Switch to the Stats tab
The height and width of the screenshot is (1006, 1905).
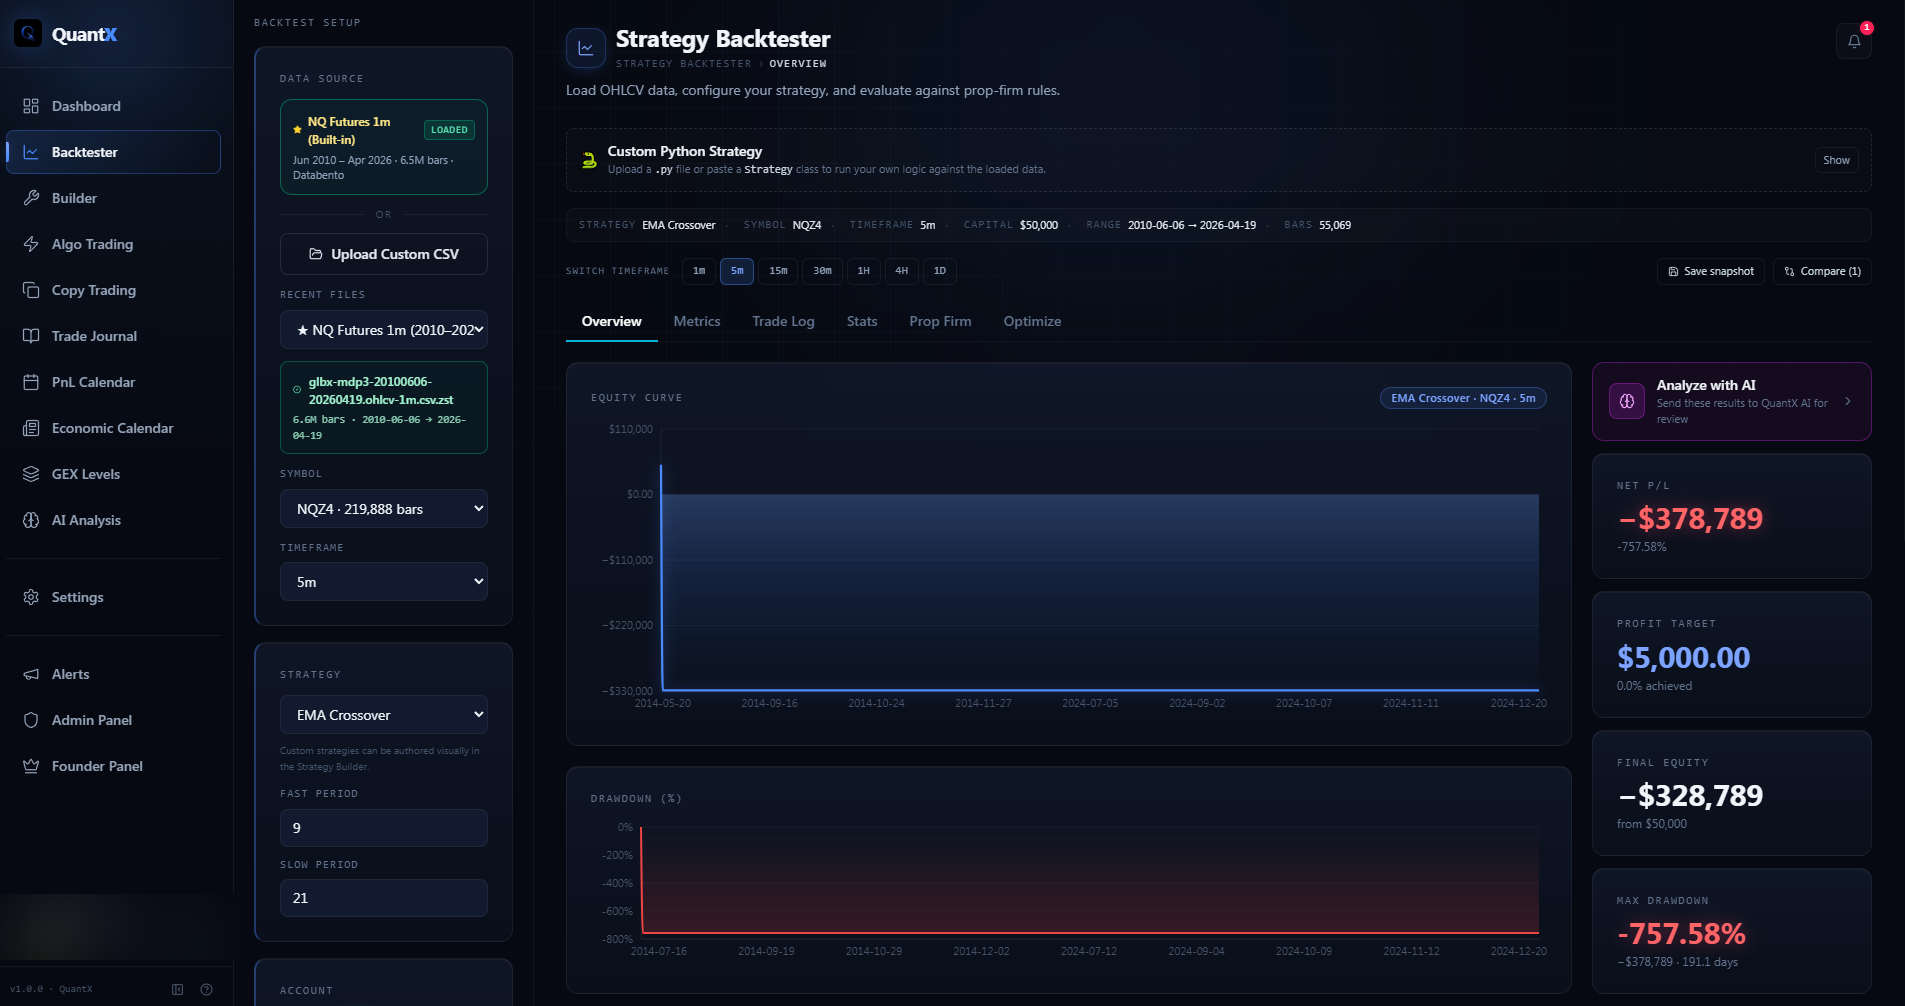(862, 321)
